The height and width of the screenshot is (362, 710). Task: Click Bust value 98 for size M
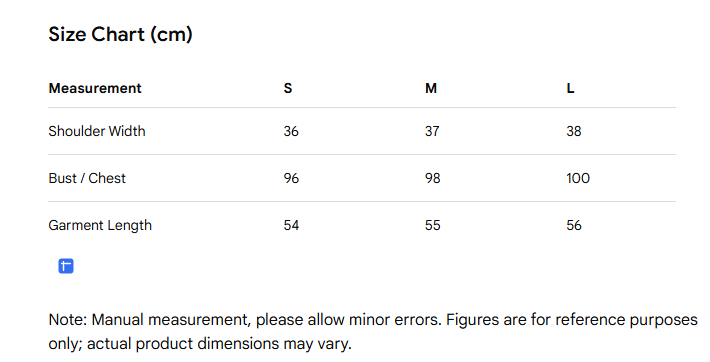432,178
